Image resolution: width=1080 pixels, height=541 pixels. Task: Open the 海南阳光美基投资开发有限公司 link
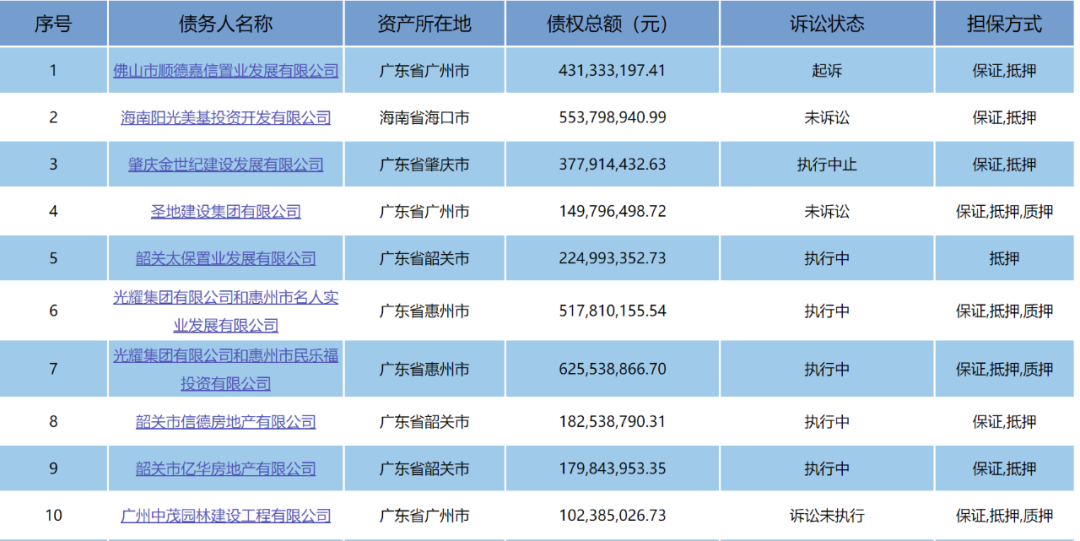click(225, 118)
